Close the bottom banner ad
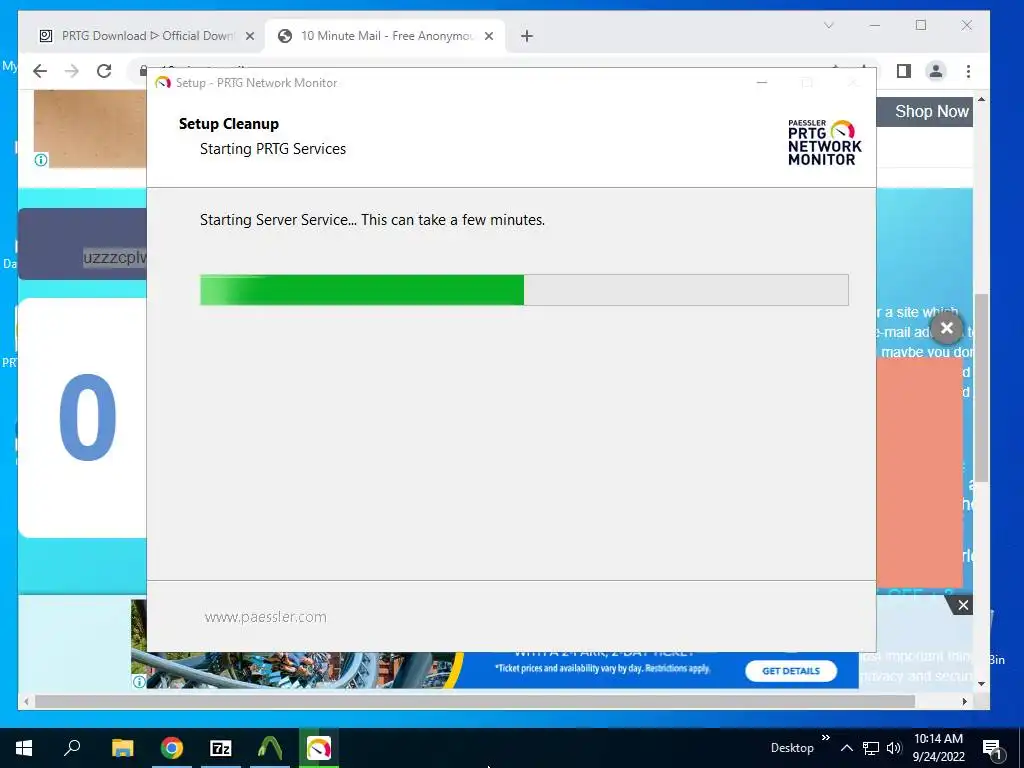Screen dimensions: 1024x768 [963, 605]
